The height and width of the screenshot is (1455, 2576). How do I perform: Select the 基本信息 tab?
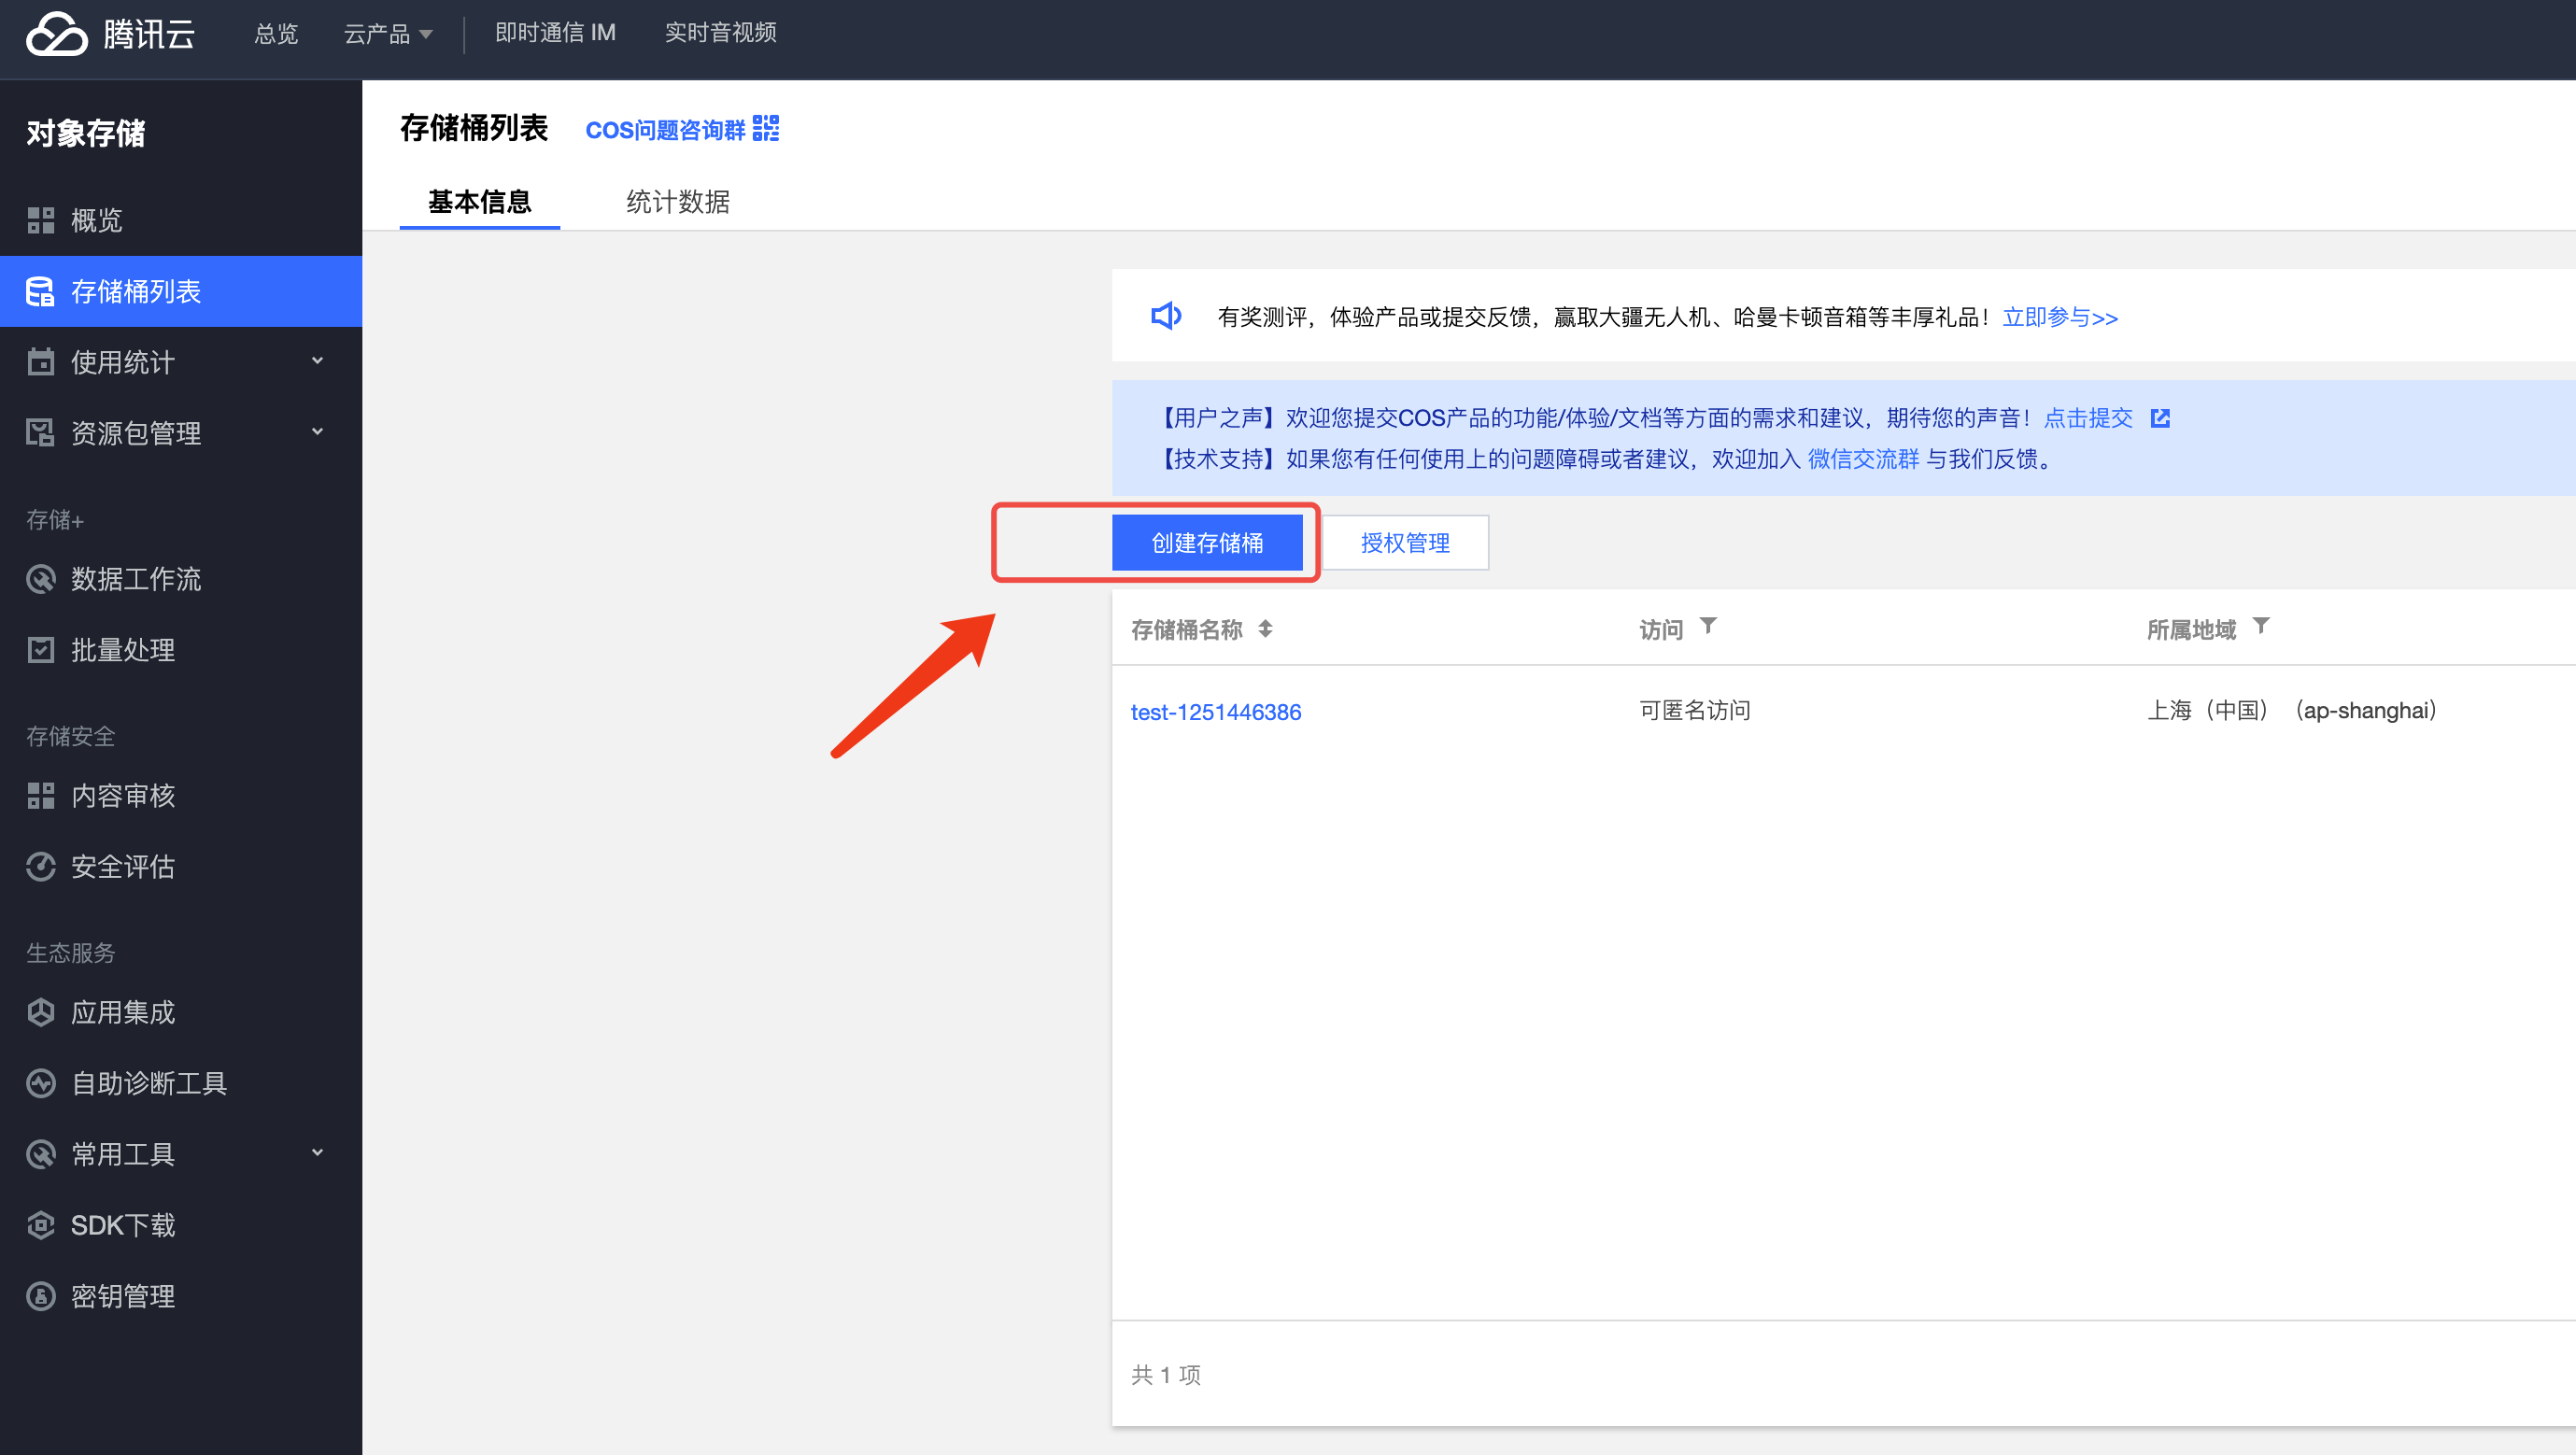click(x=479, y=202)
